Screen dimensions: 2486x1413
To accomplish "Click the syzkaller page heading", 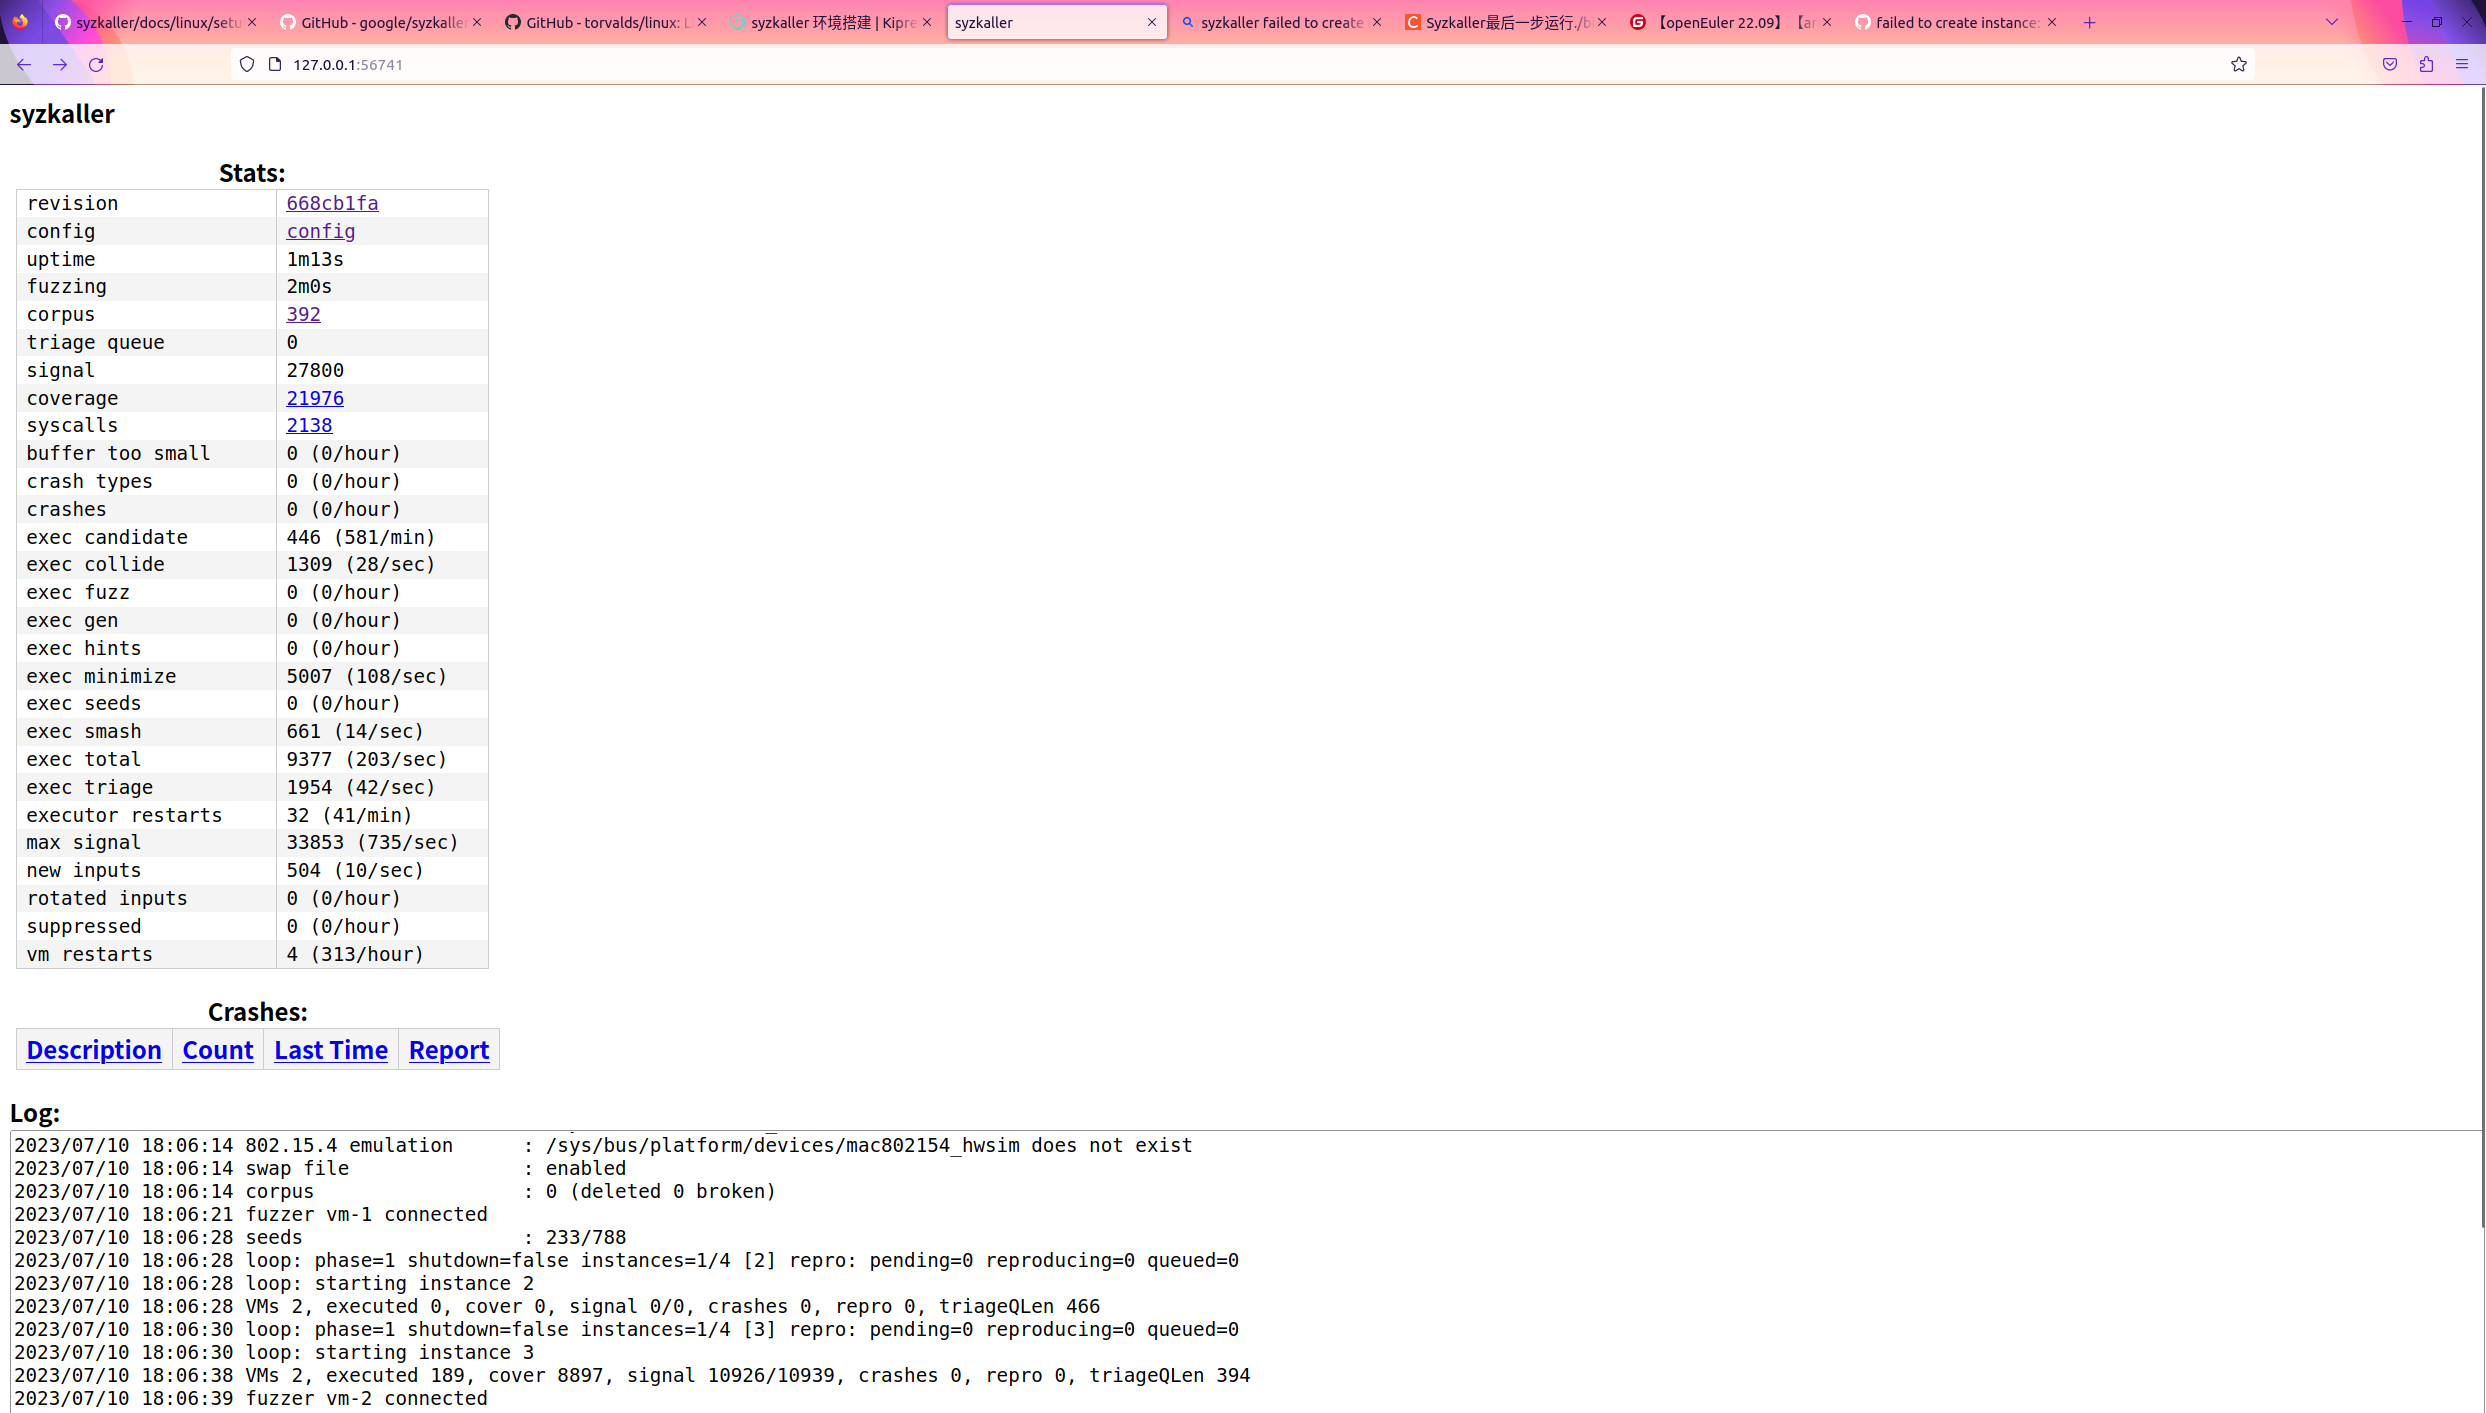I will click(x=62, y=114).
